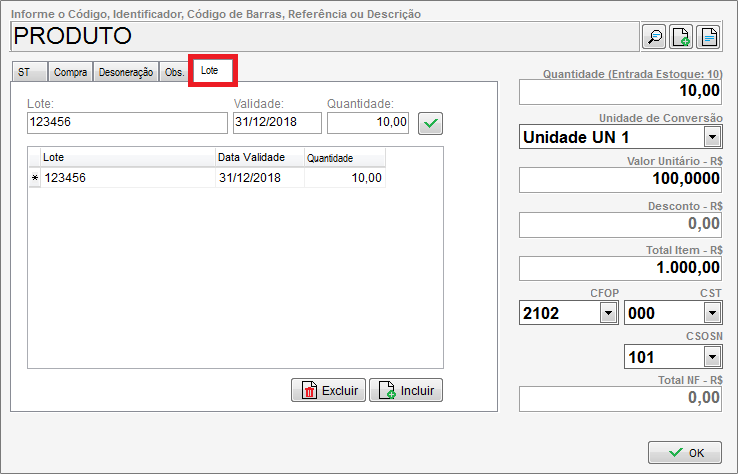Go to the Obs. tab
Viewport: 738px width, 474px height.
[x=174, y=72]
